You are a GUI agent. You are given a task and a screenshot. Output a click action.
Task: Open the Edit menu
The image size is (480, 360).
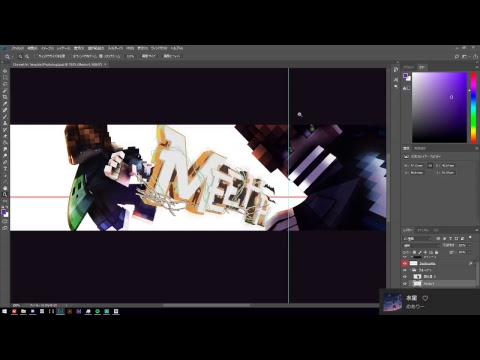pos(32,48)
